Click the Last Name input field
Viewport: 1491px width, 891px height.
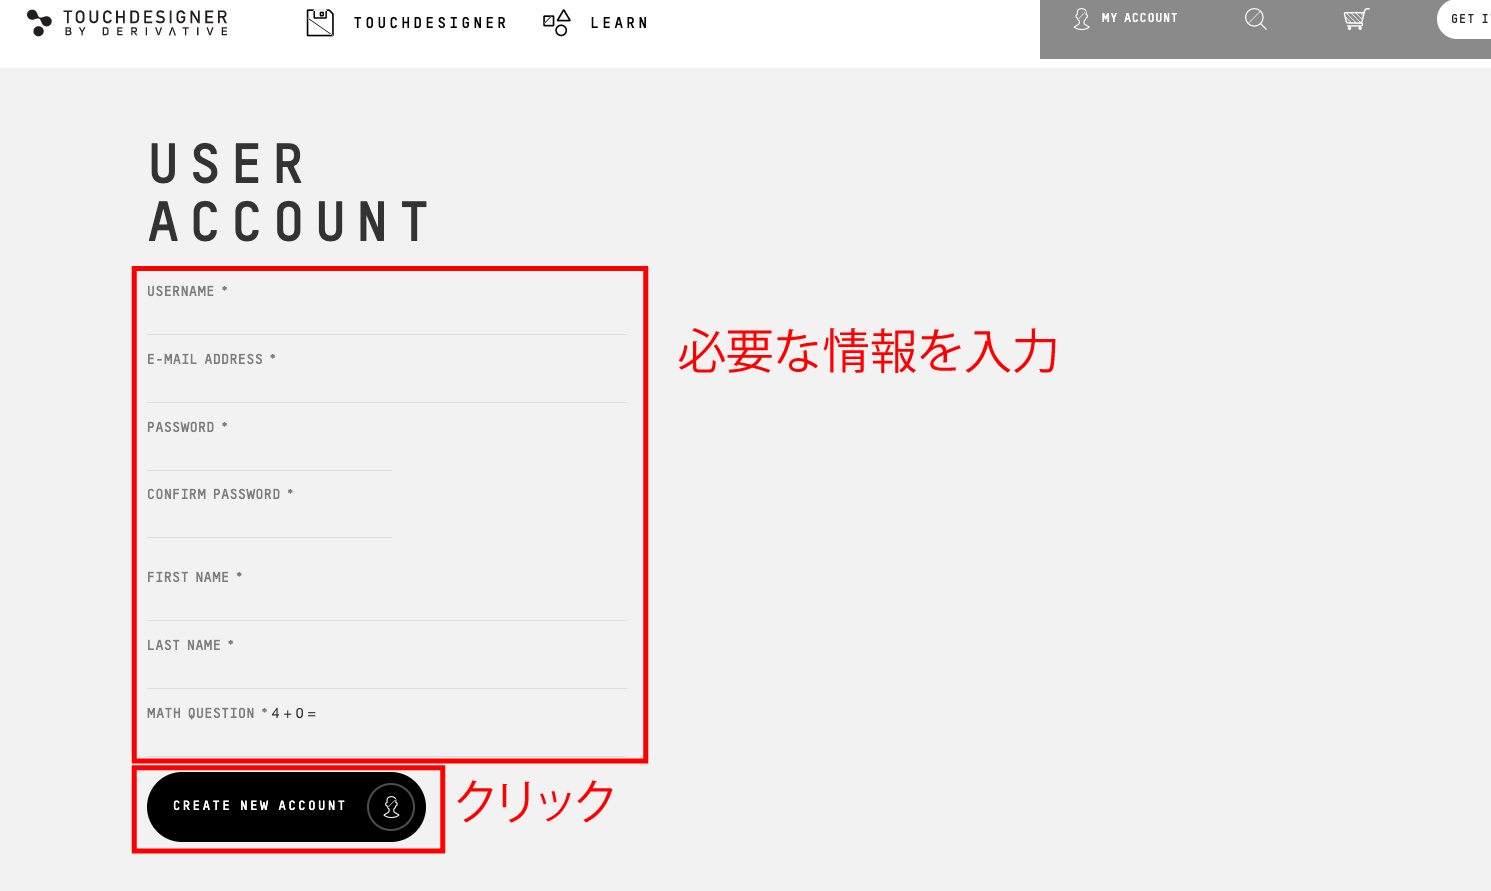click(x=386, y=672)
